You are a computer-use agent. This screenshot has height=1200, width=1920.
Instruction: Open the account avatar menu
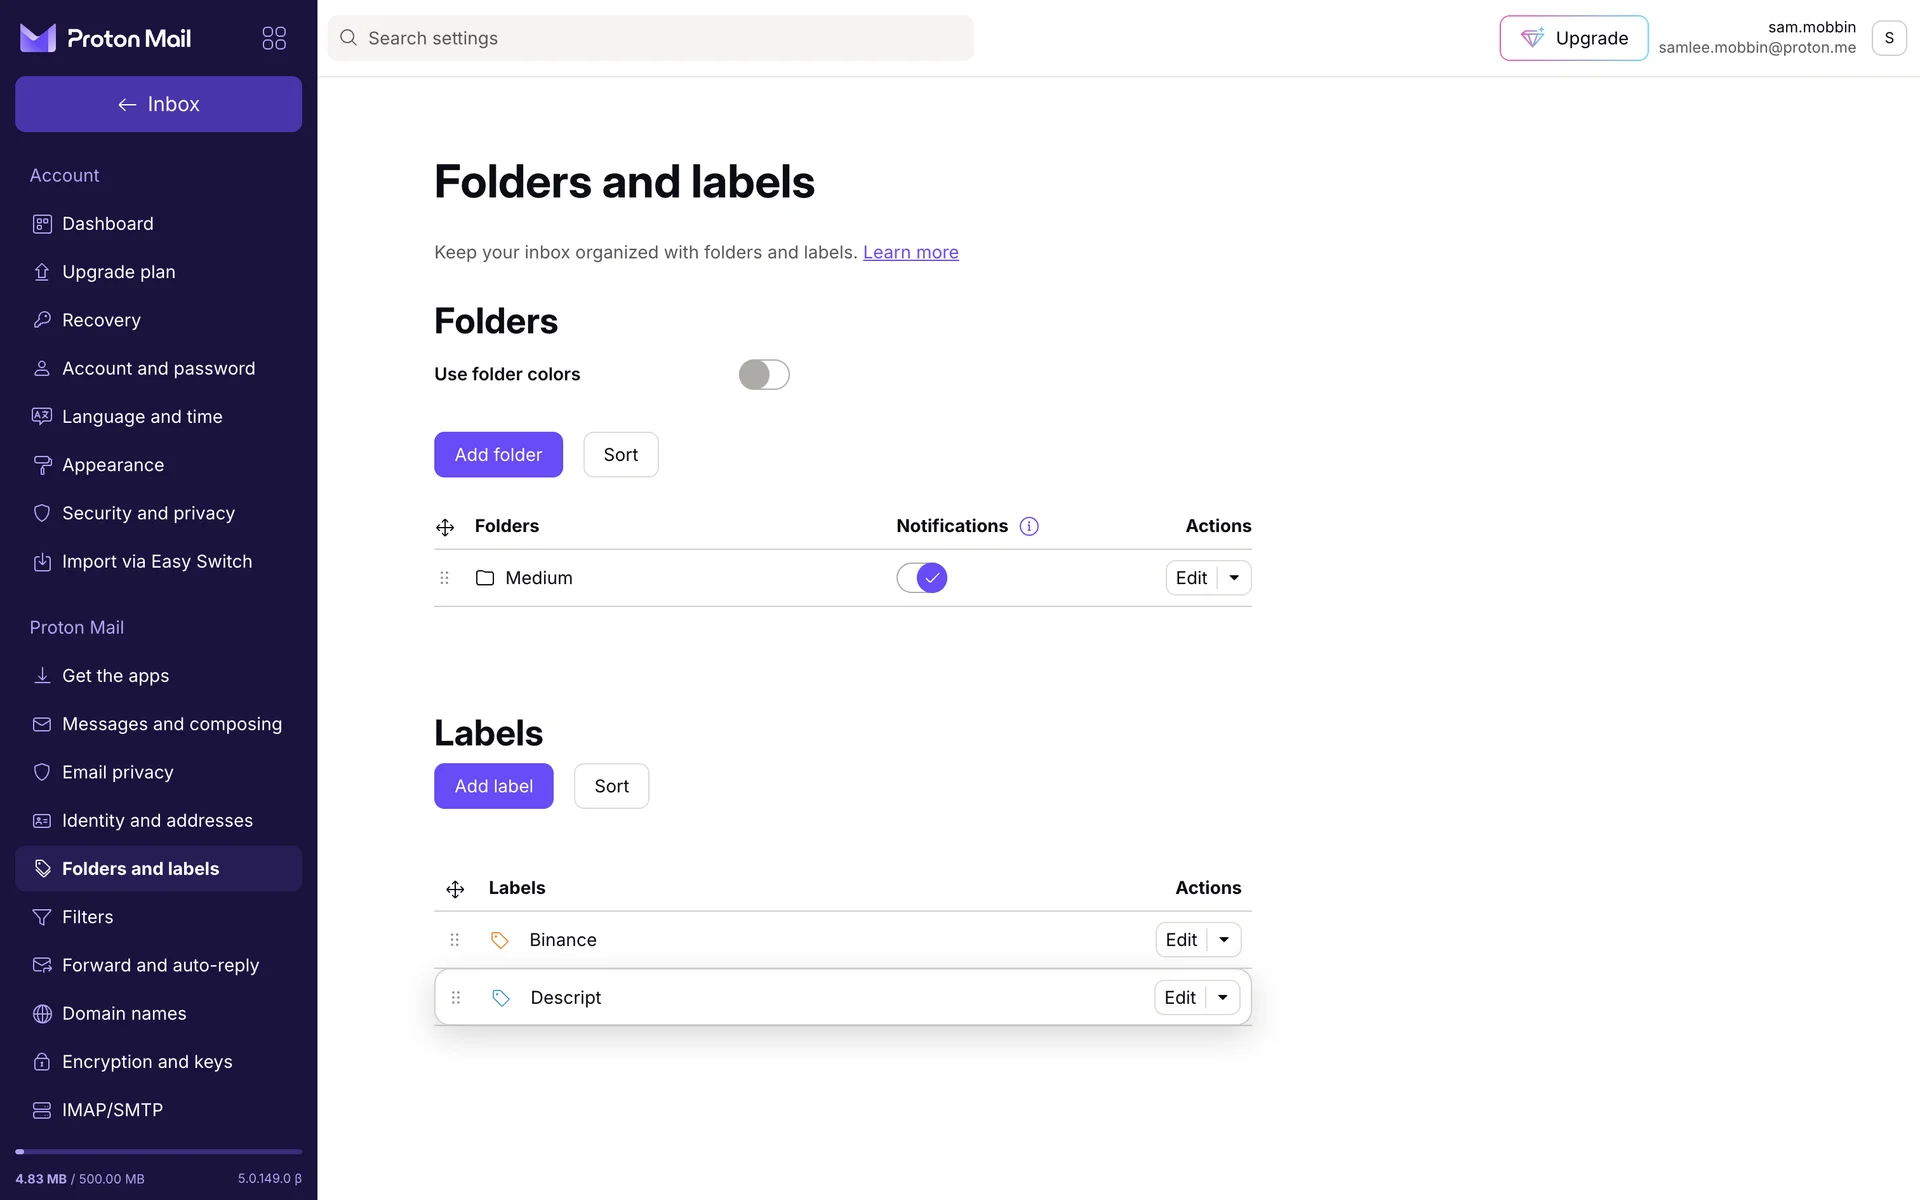[x=1888, y=38]
